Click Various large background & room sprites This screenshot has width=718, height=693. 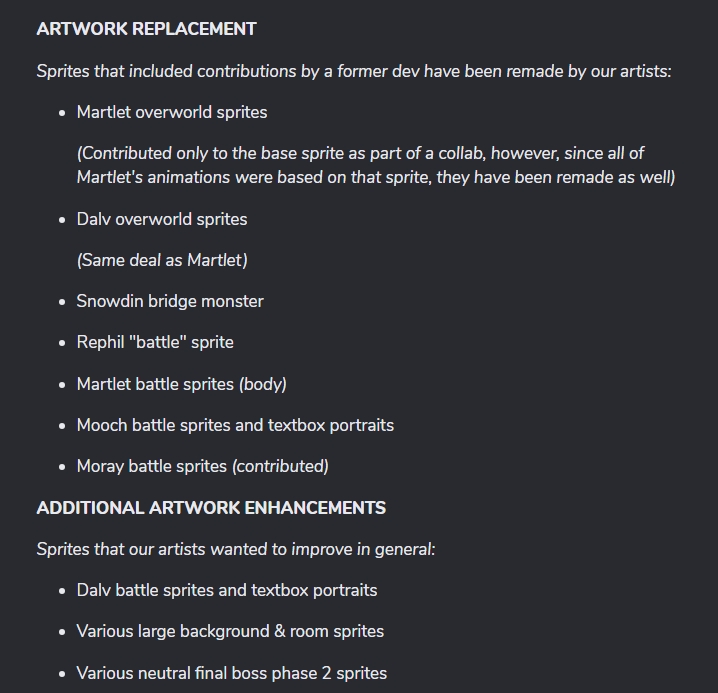pyautogui.click(x=230, y=631)
